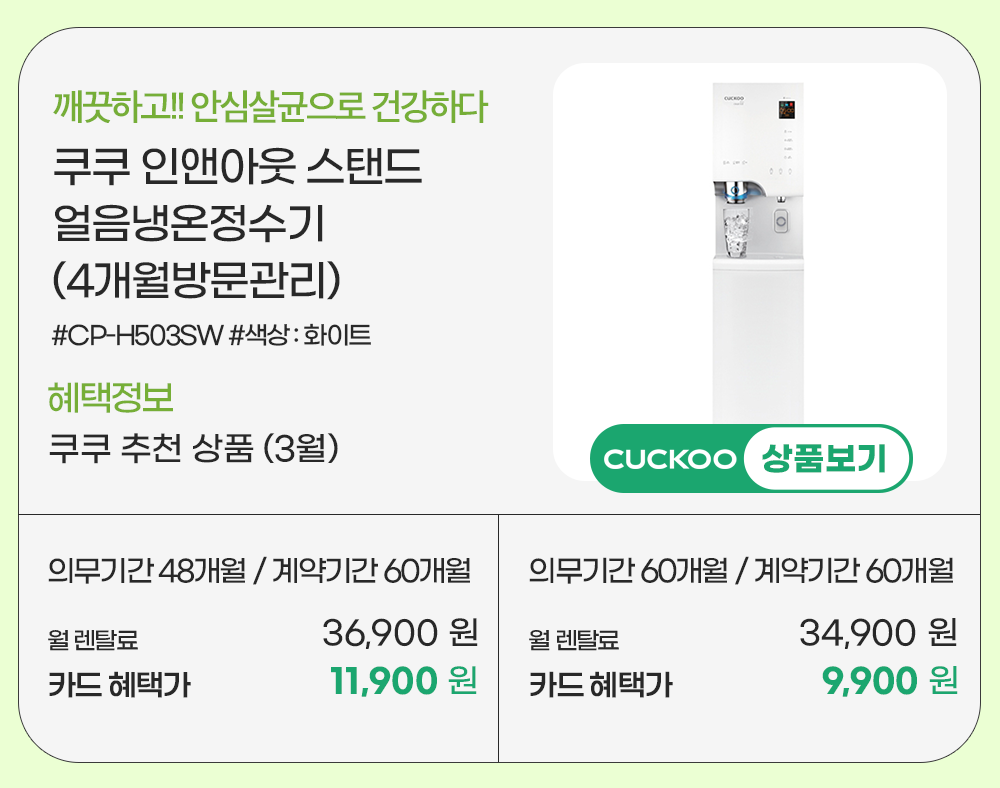Click the CUCKOO brand label
Image resolution: width=1000 pixels, height=788 pixels.
pyautogui.click(x=669, y=459)
